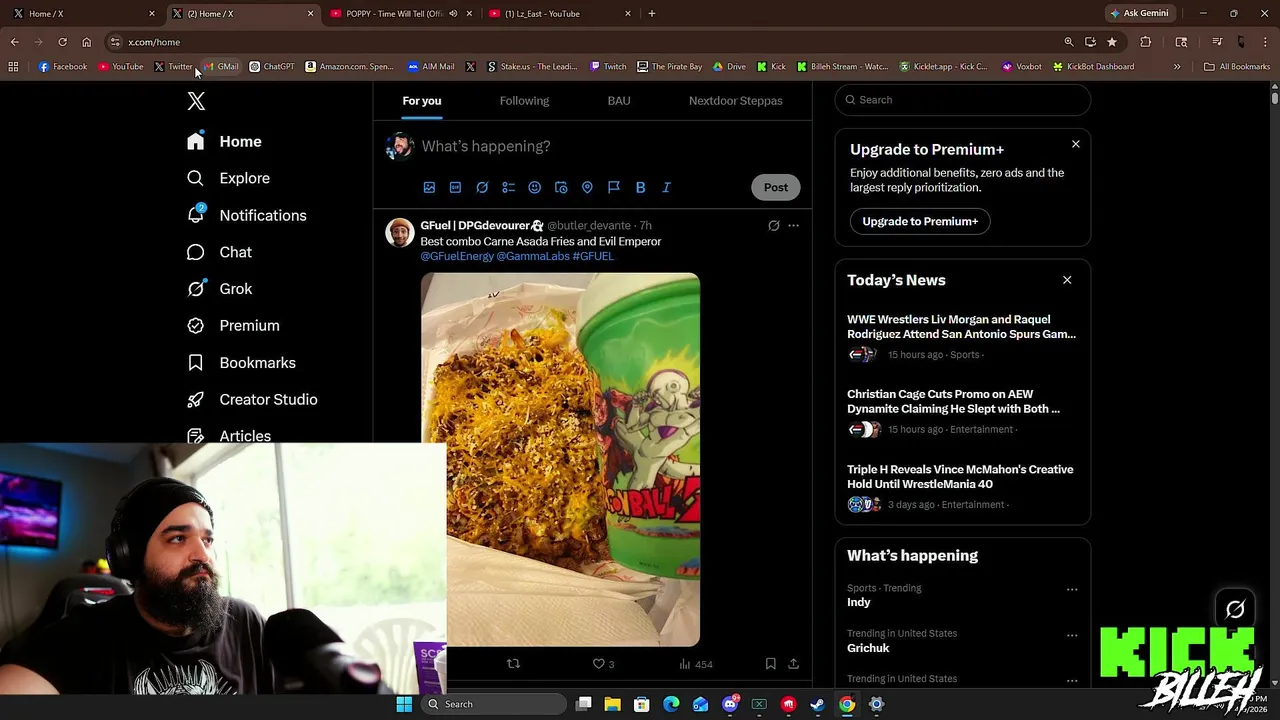Add a poll to the post
The height and width of the screenshot is (720, 1280).
(x=508, y=187)
